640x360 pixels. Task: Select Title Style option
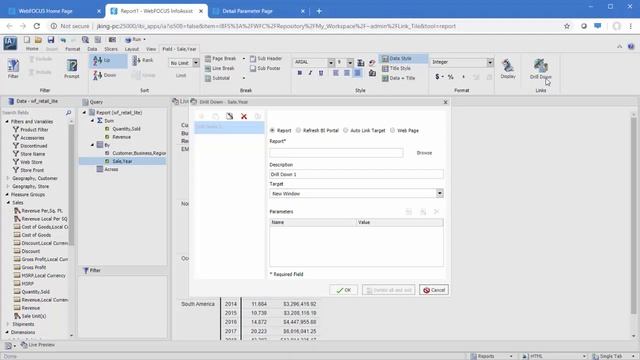pos(396,68)
